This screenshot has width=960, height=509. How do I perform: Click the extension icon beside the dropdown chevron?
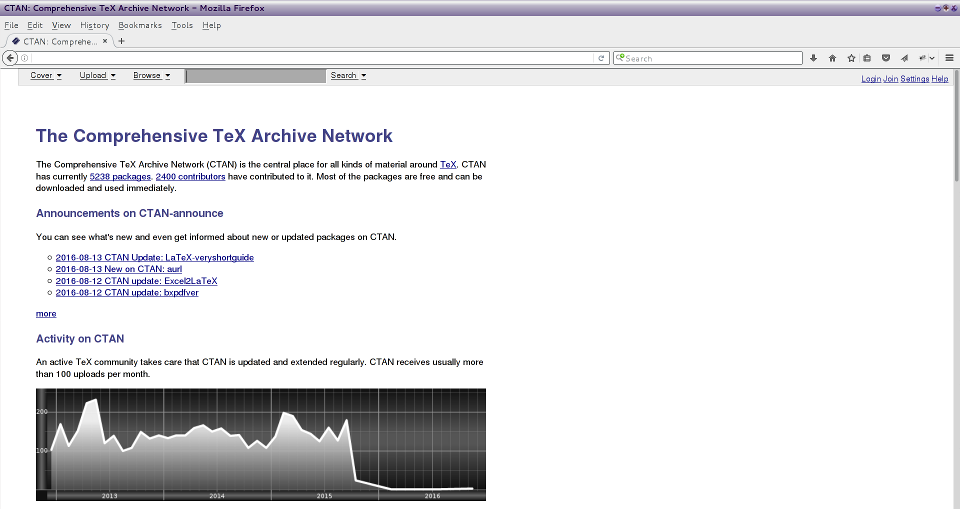click(x=922, y=58)
